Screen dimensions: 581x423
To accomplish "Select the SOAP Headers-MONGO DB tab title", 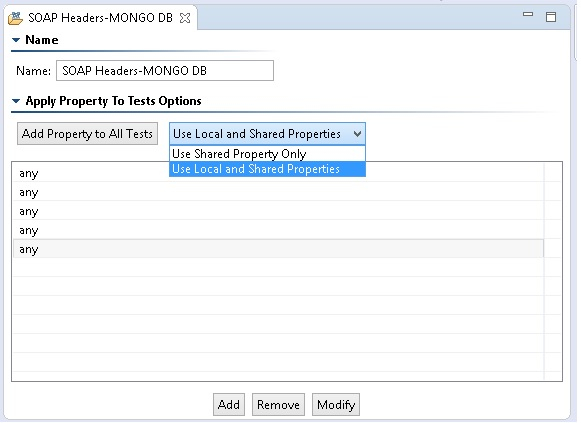I will click(100, 18).
